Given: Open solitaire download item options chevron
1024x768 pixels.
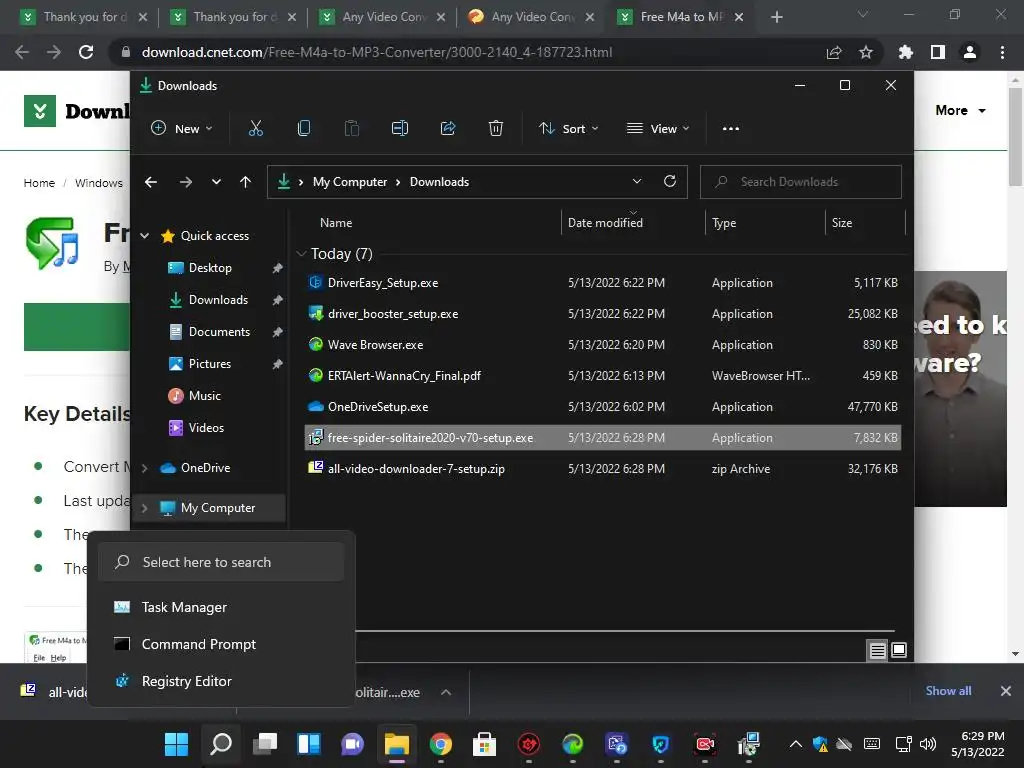Looking at the screenshot, I should click(x=446, y=692).
